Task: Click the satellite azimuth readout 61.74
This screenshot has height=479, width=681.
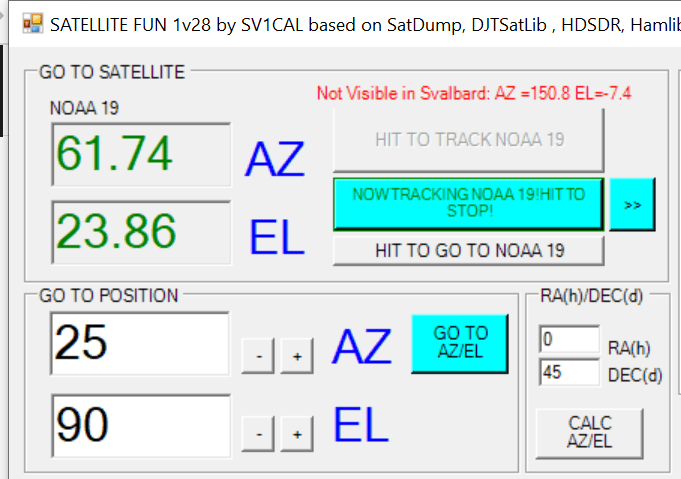Action: (140, 154)
